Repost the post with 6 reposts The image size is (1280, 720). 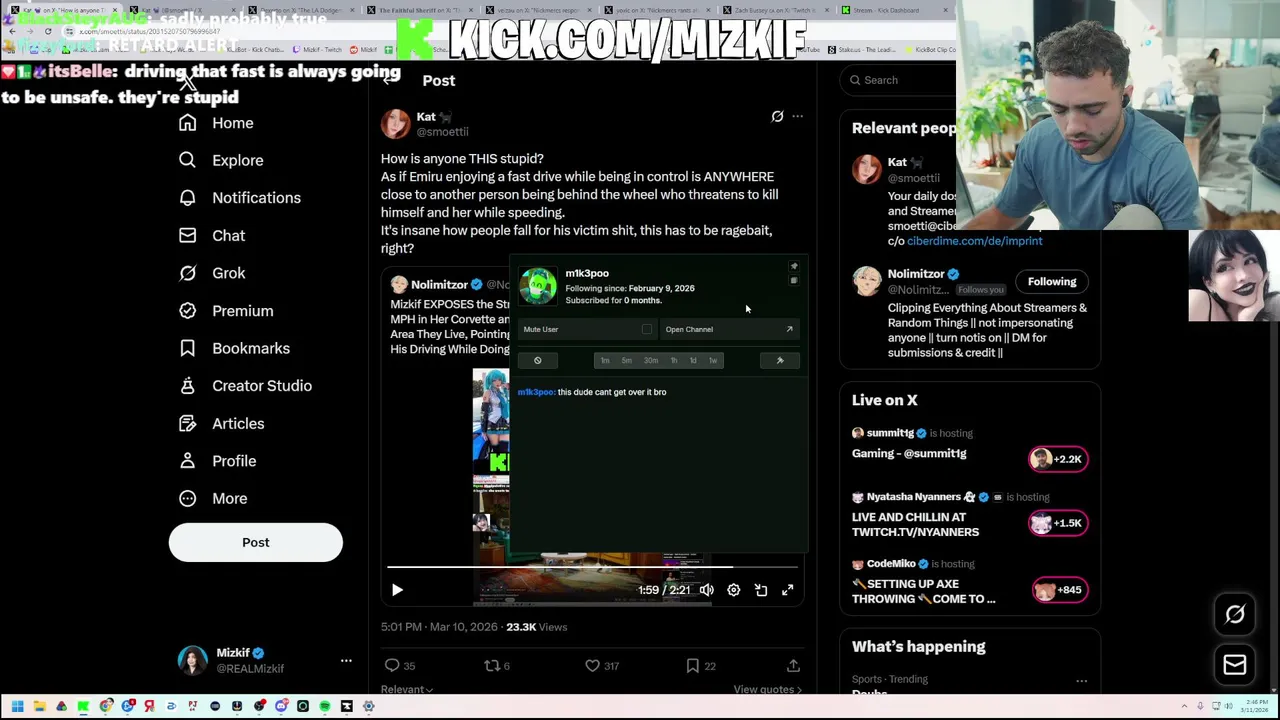tap(497, 665)
